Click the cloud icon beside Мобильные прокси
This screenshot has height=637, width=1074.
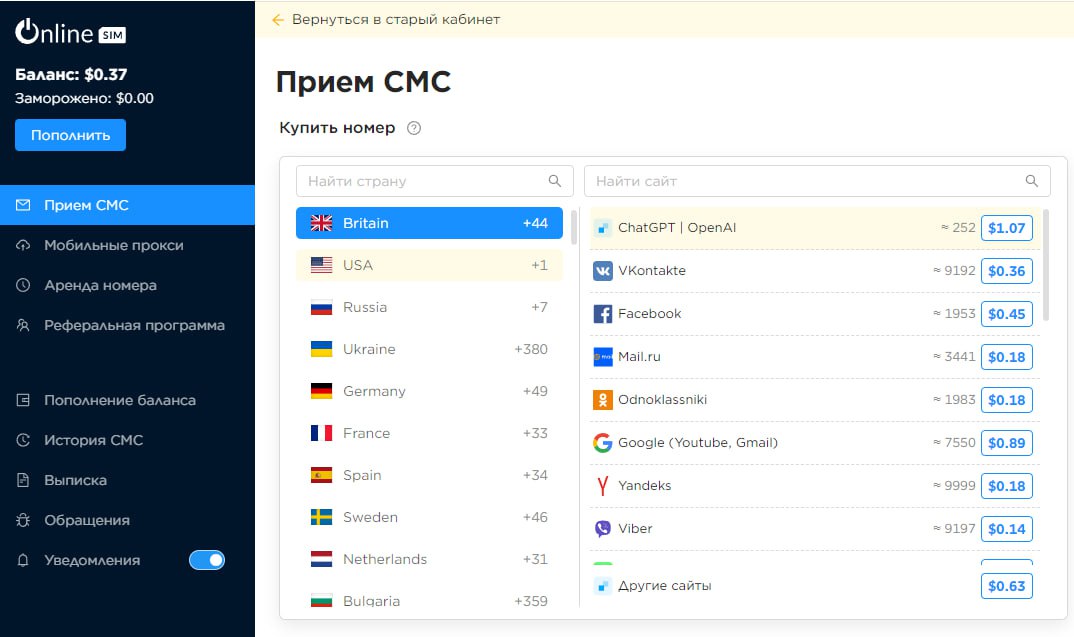23,245
